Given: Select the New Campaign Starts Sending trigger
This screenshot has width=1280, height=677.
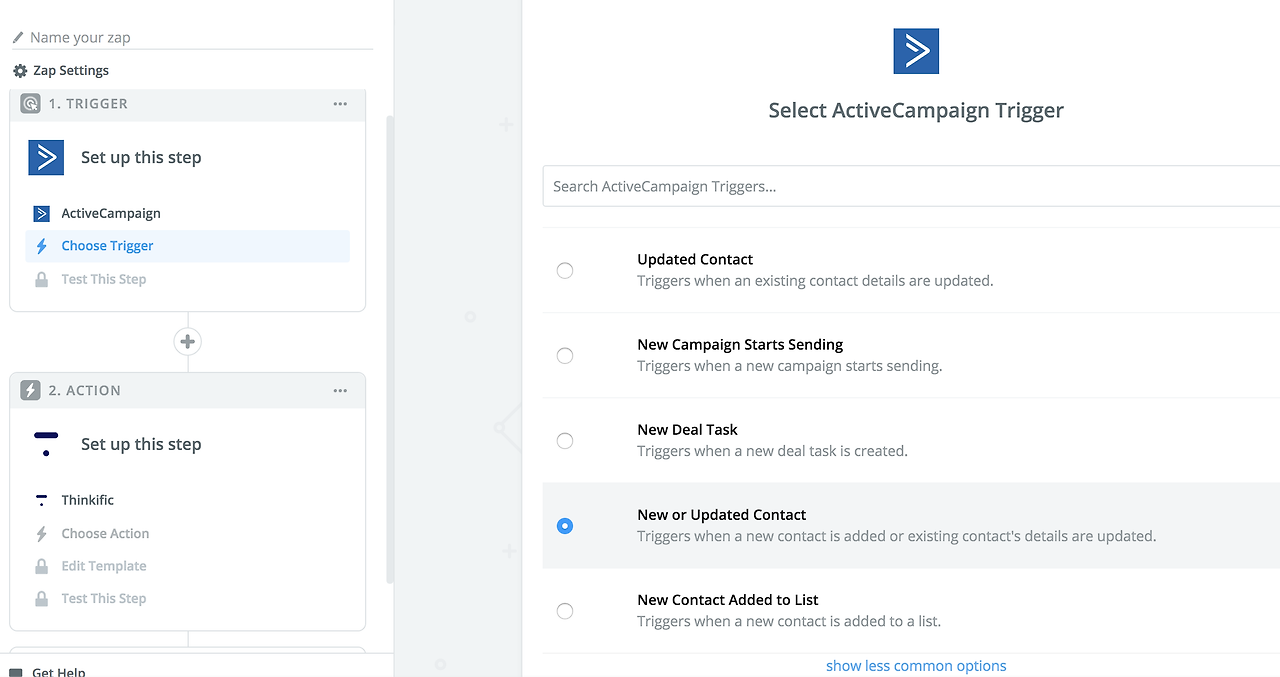Looking at the screenshot, I should [x=565, y=355].
